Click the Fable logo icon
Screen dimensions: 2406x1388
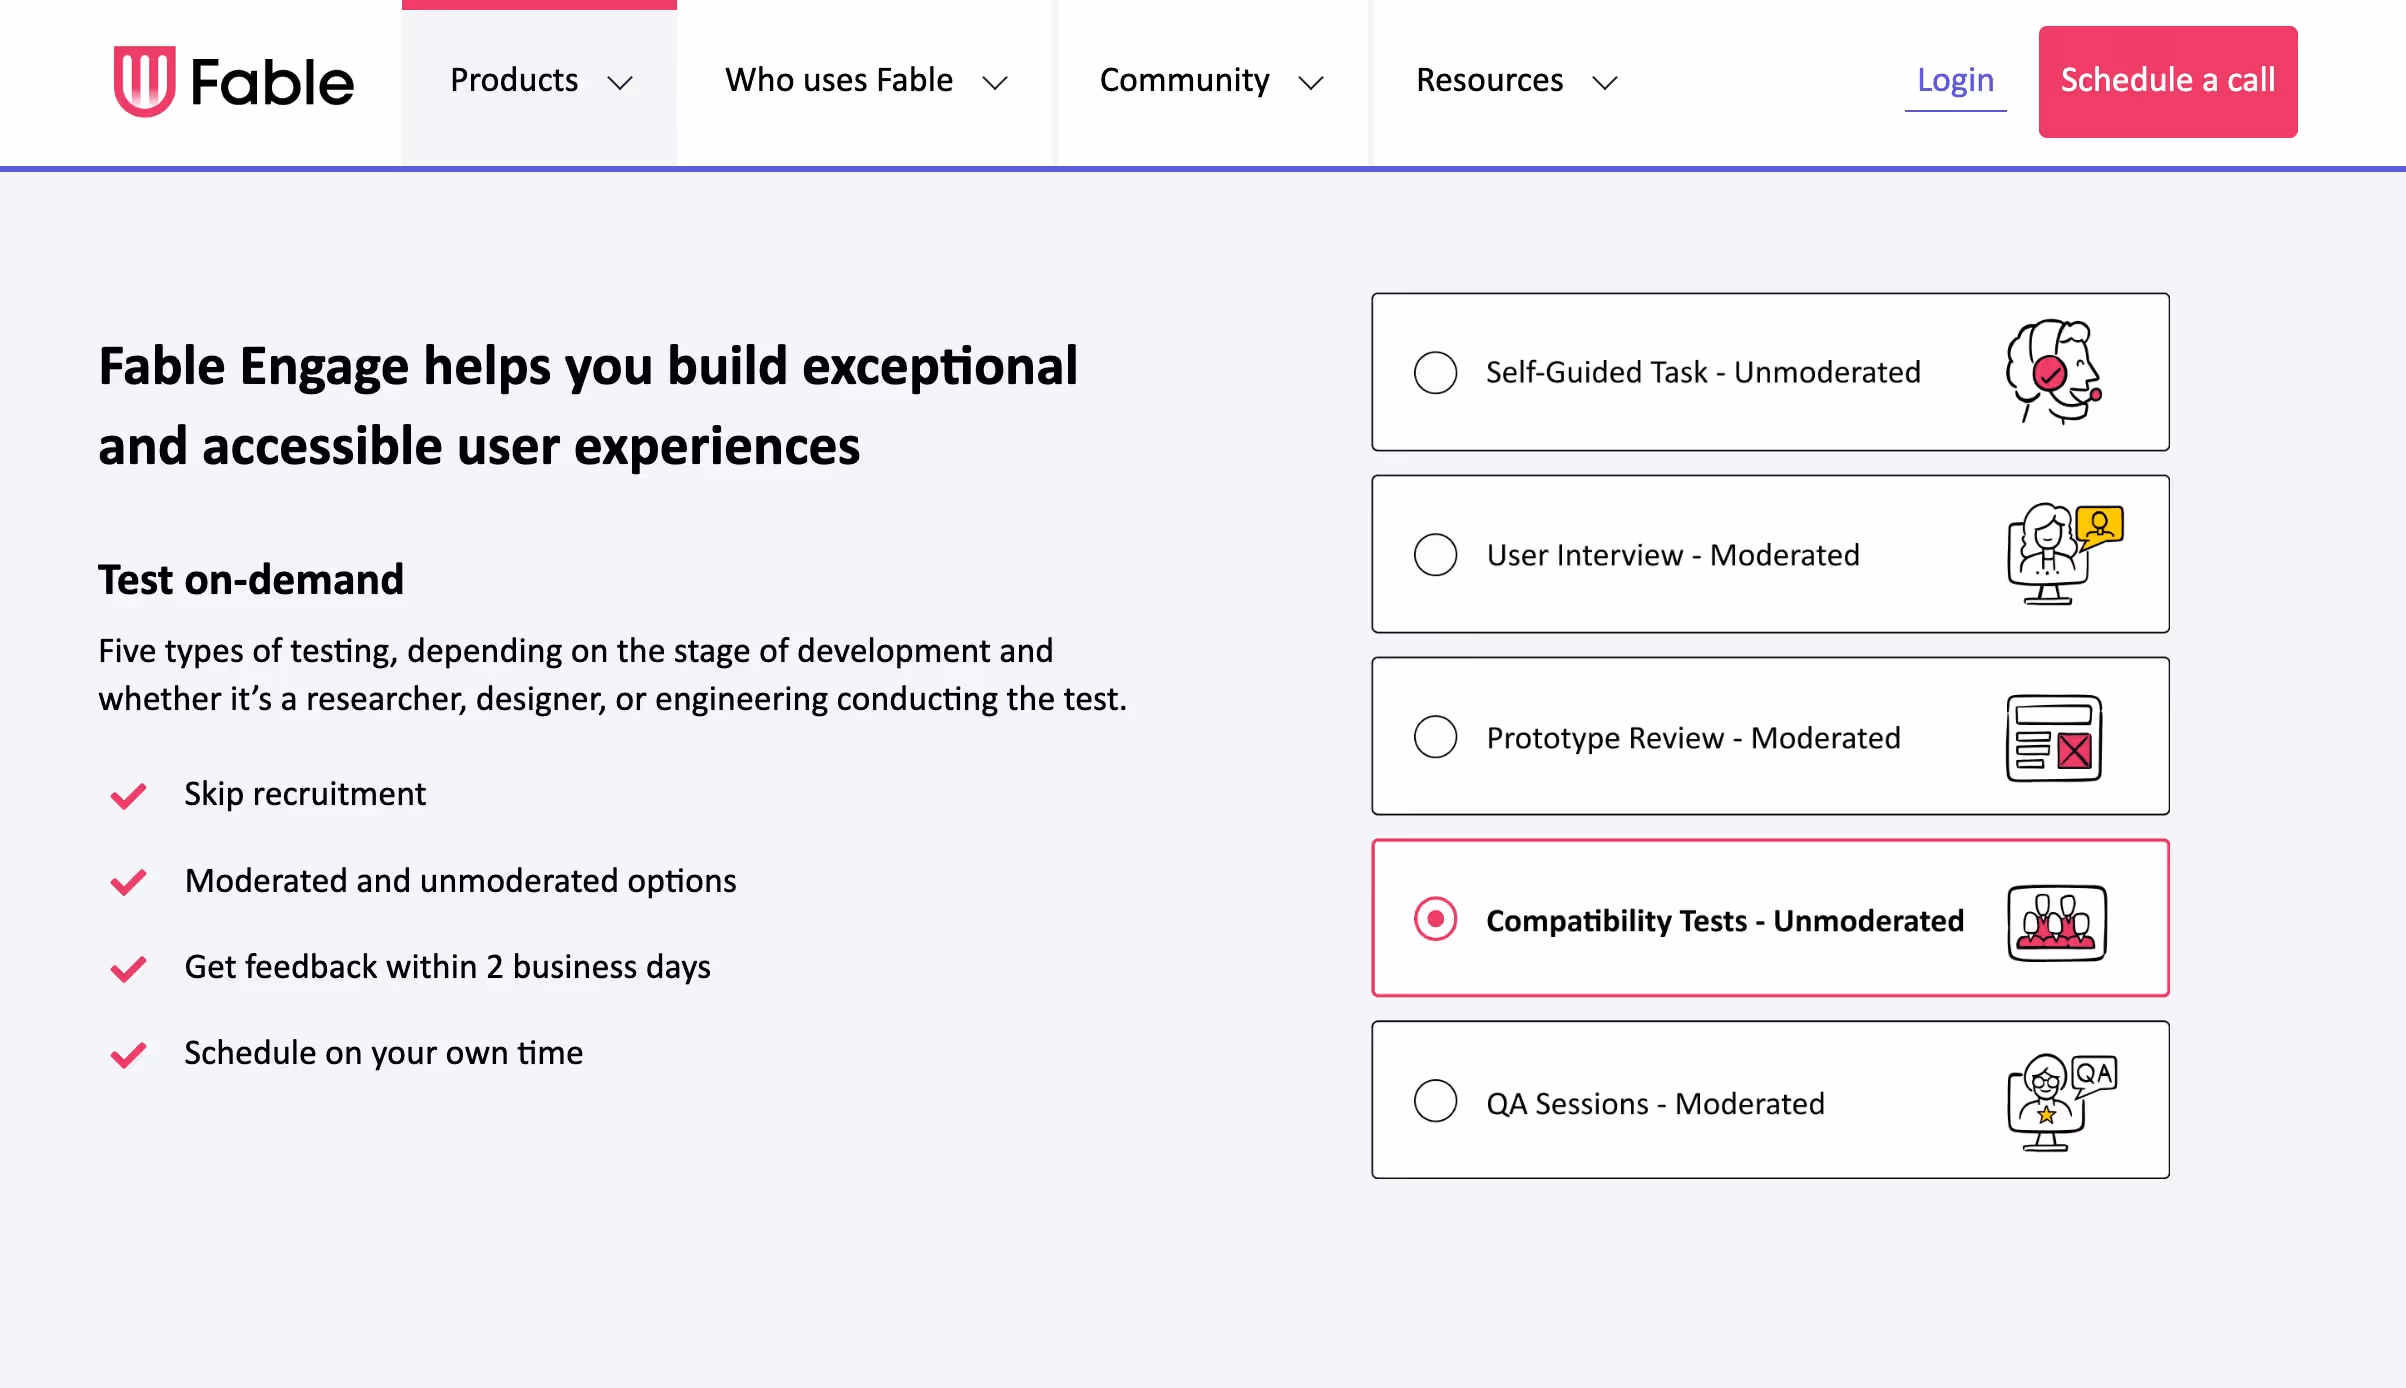(x=144, y=81)
